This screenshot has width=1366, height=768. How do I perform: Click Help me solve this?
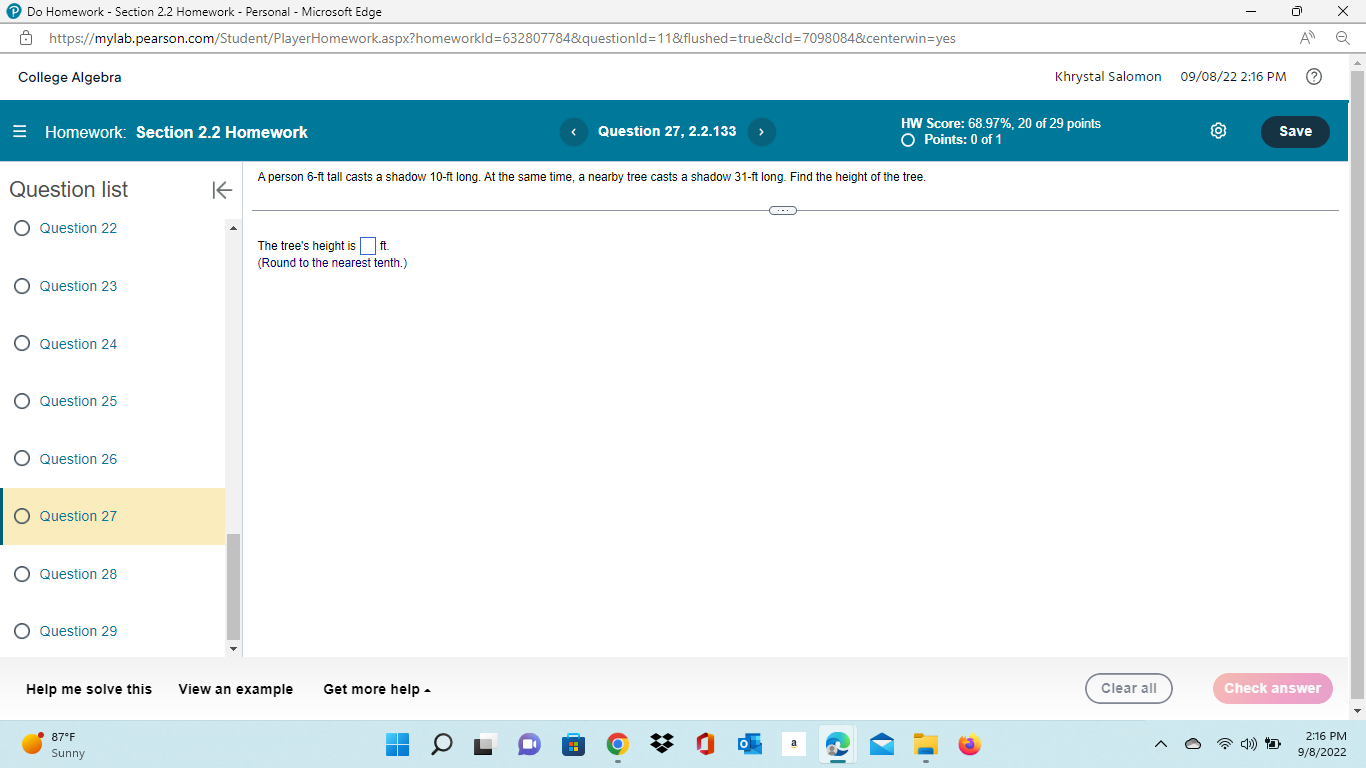tap(89, 689)
